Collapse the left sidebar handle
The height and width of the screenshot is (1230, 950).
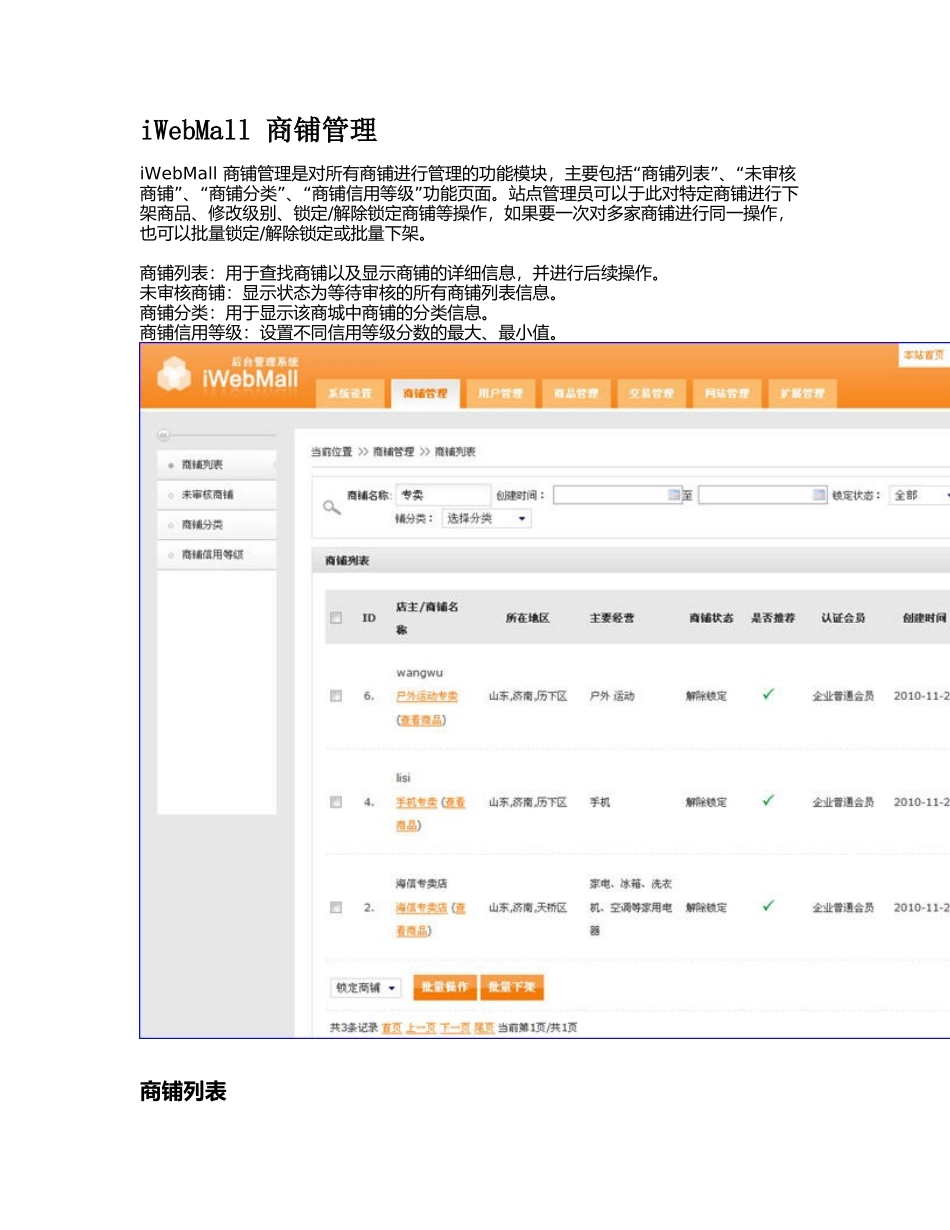(x=164, y=436)
